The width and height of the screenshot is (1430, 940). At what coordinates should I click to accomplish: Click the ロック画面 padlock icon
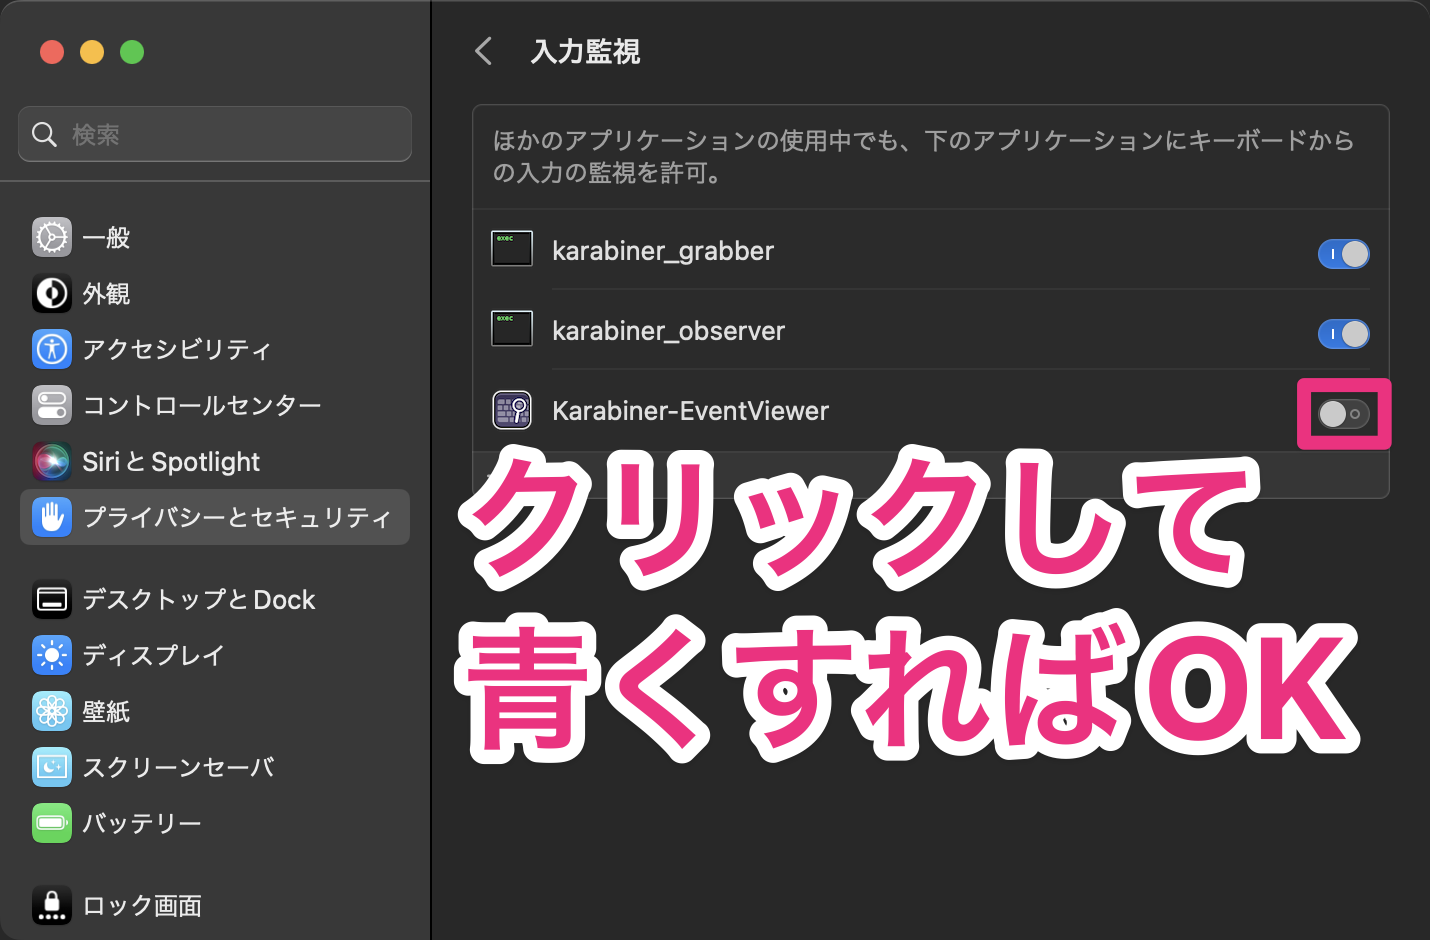click(51, 905)
